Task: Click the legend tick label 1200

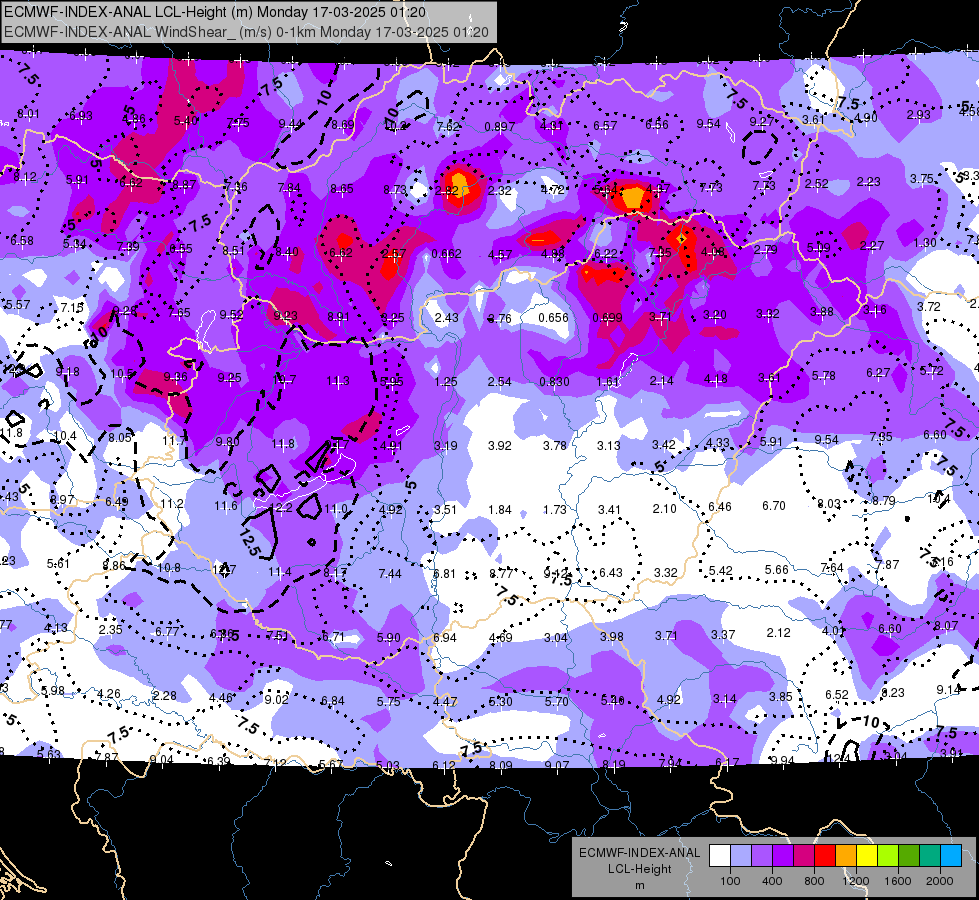Action: click(855, 881)
